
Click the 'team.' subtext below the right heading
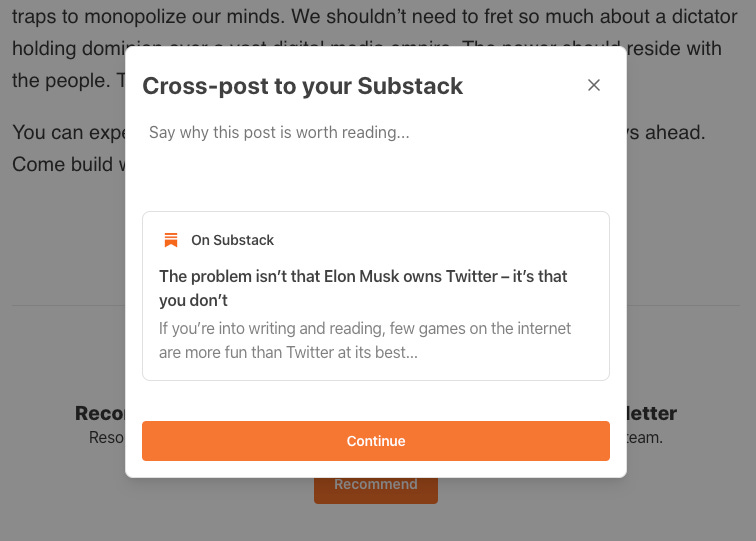tap(645, 437)
